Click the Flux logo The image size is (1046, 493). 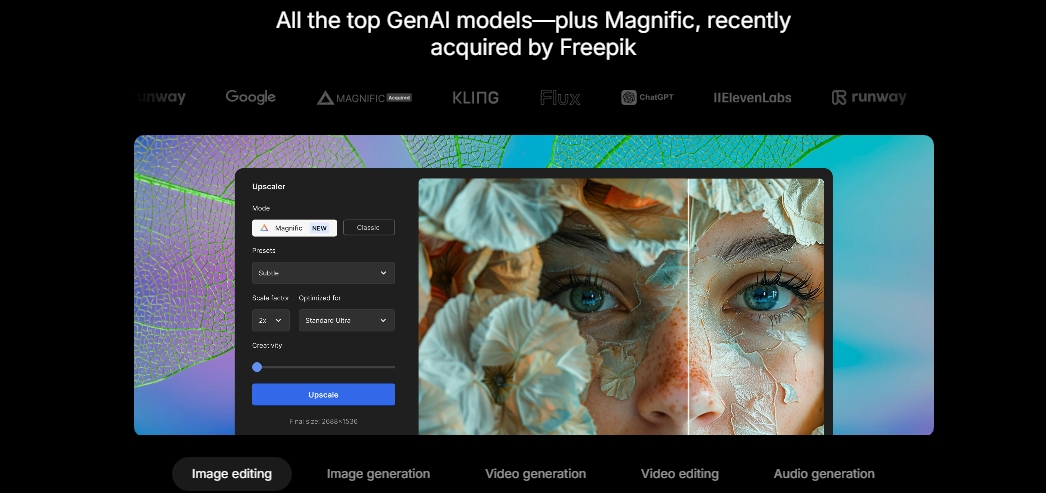[560, 98]
